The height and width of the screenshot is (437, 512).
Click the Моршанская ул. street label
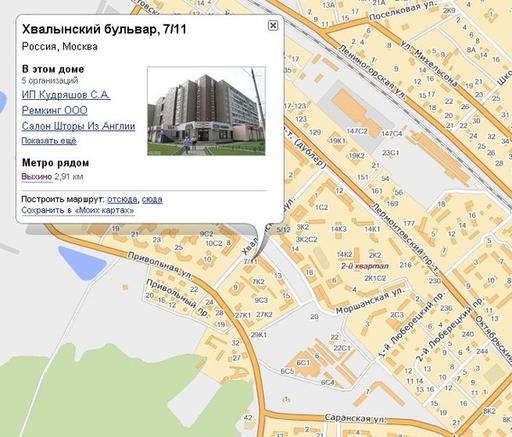(x=369, y=301)
